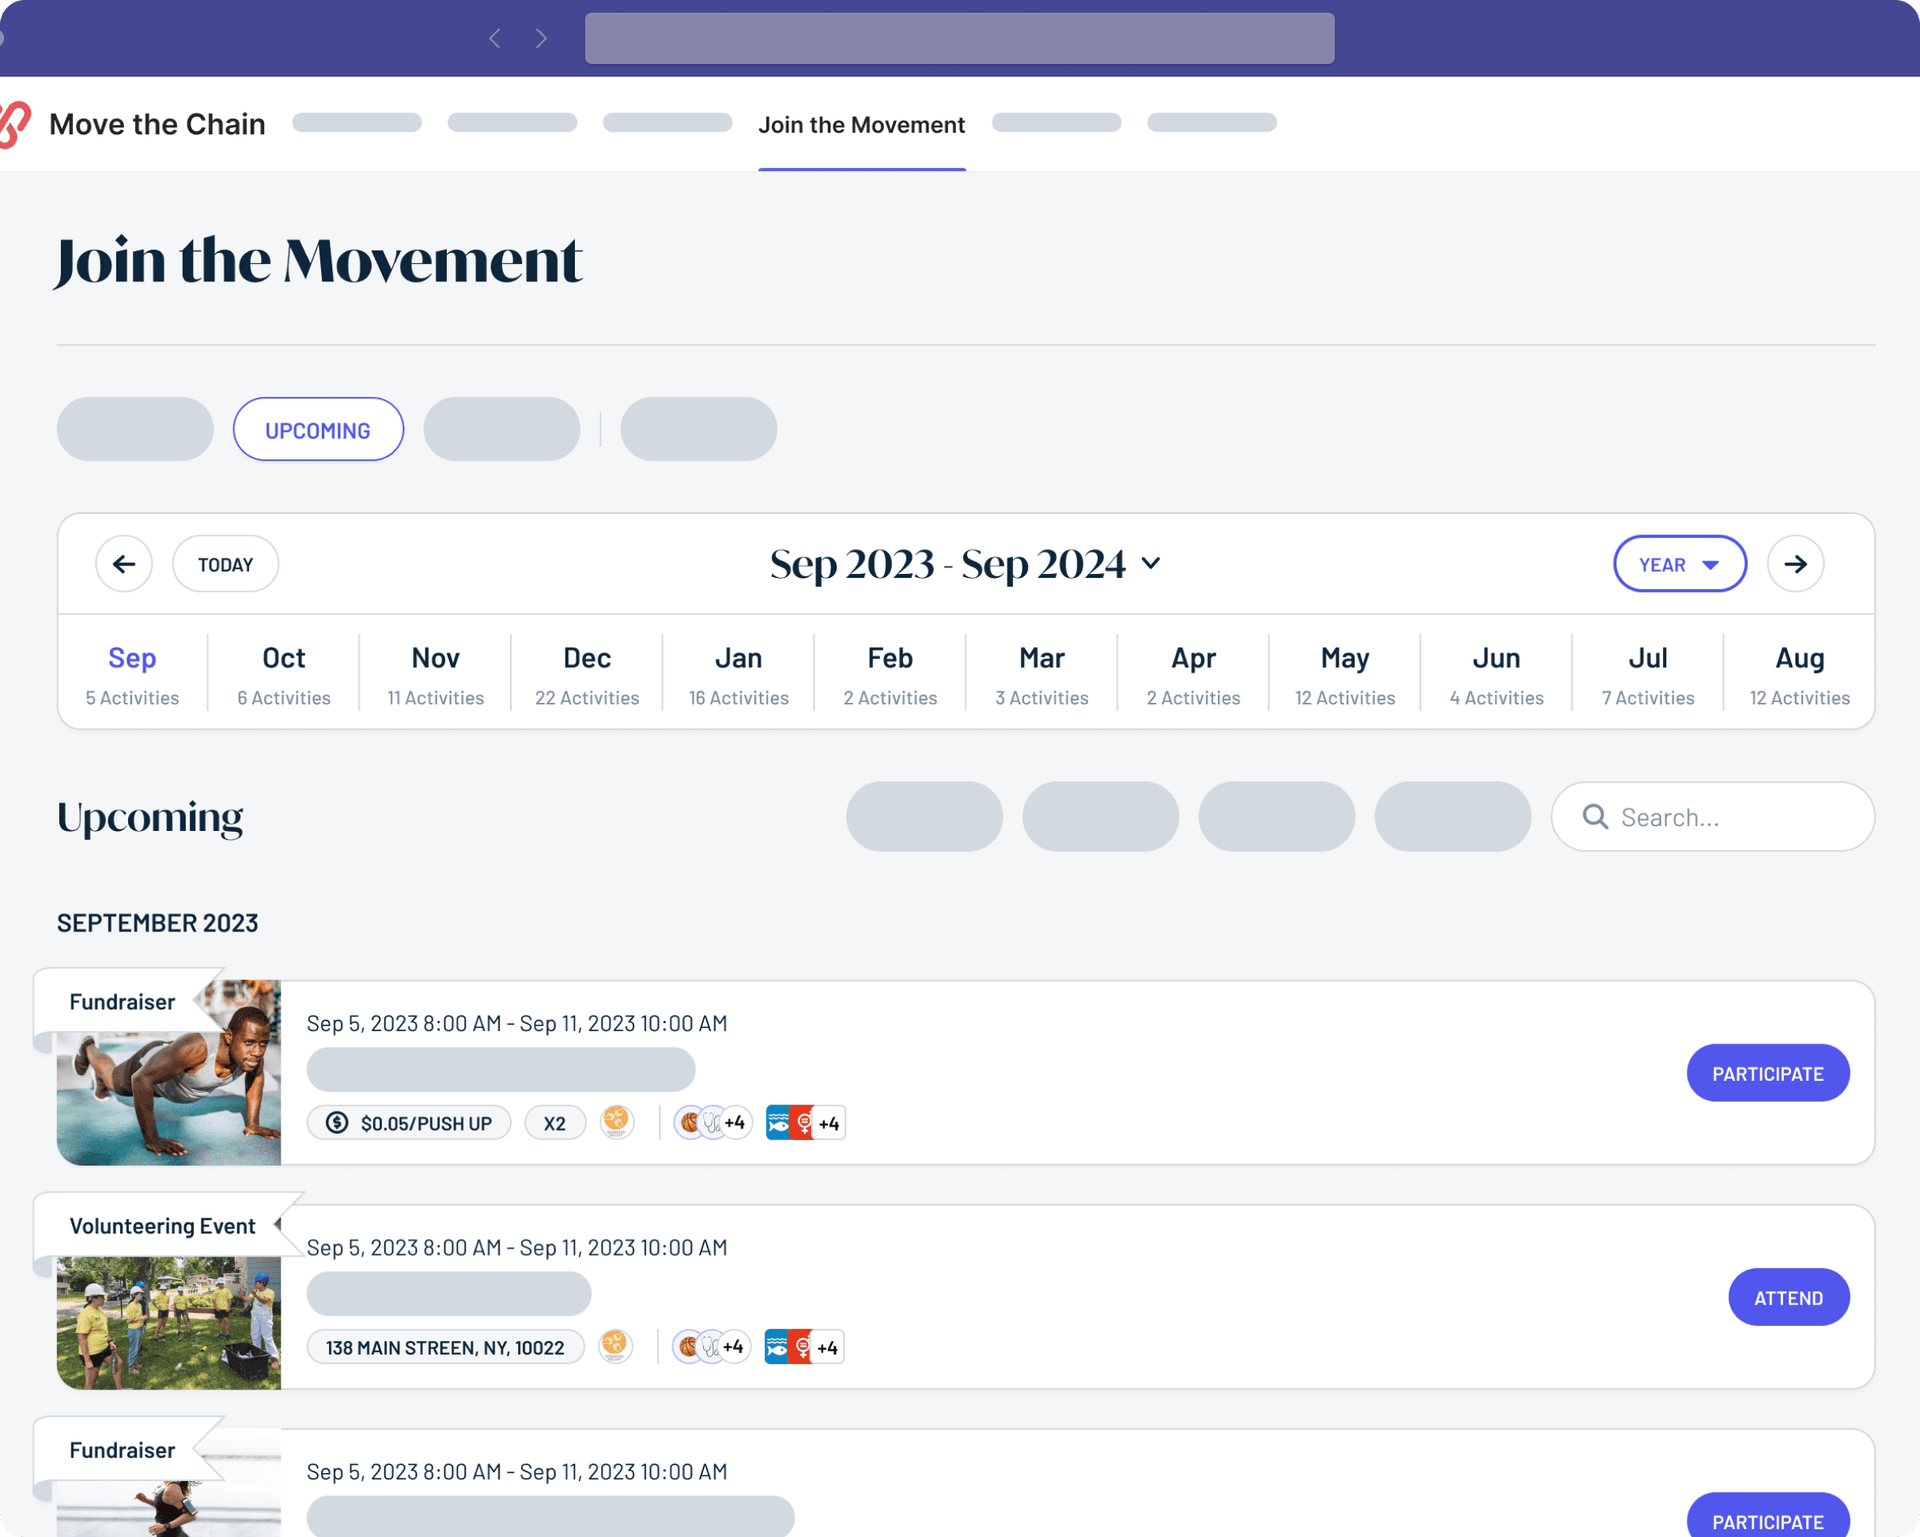1920x1537 pixels.
Task: Select the Jan month with 16 Activities
Action: (739, 674)
